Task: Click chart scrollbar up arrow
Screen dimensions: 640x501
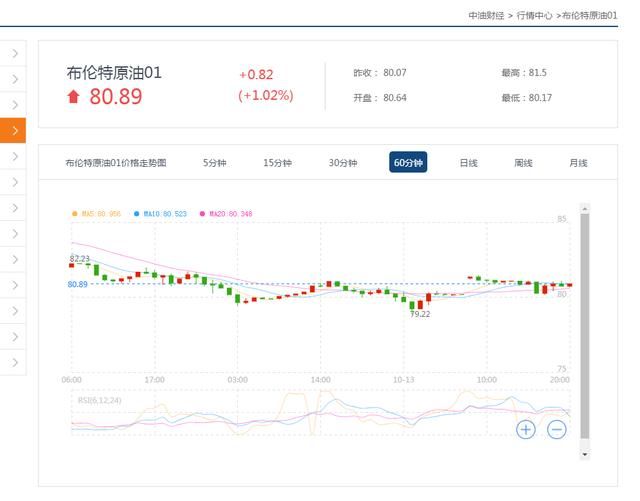Action: point(585,209)
